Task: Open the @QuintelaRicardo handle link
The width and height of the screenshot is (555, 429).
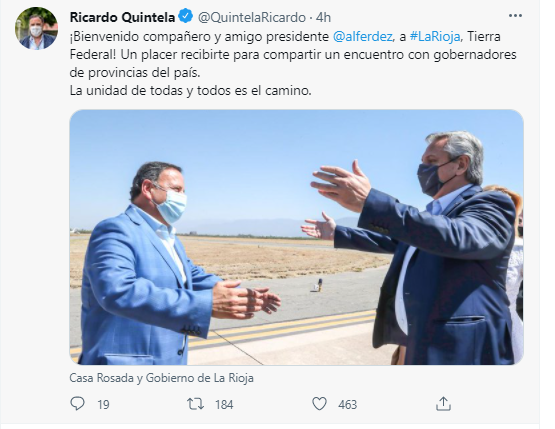Action: coord(252,17)
